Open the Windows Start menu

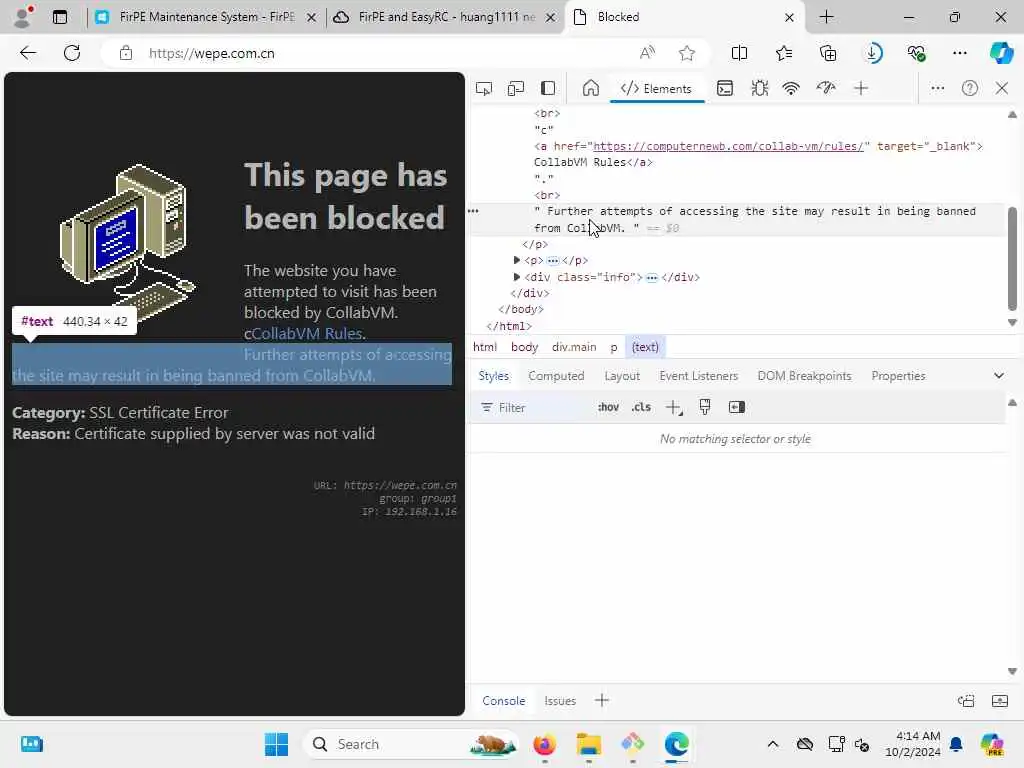[276, 744]
